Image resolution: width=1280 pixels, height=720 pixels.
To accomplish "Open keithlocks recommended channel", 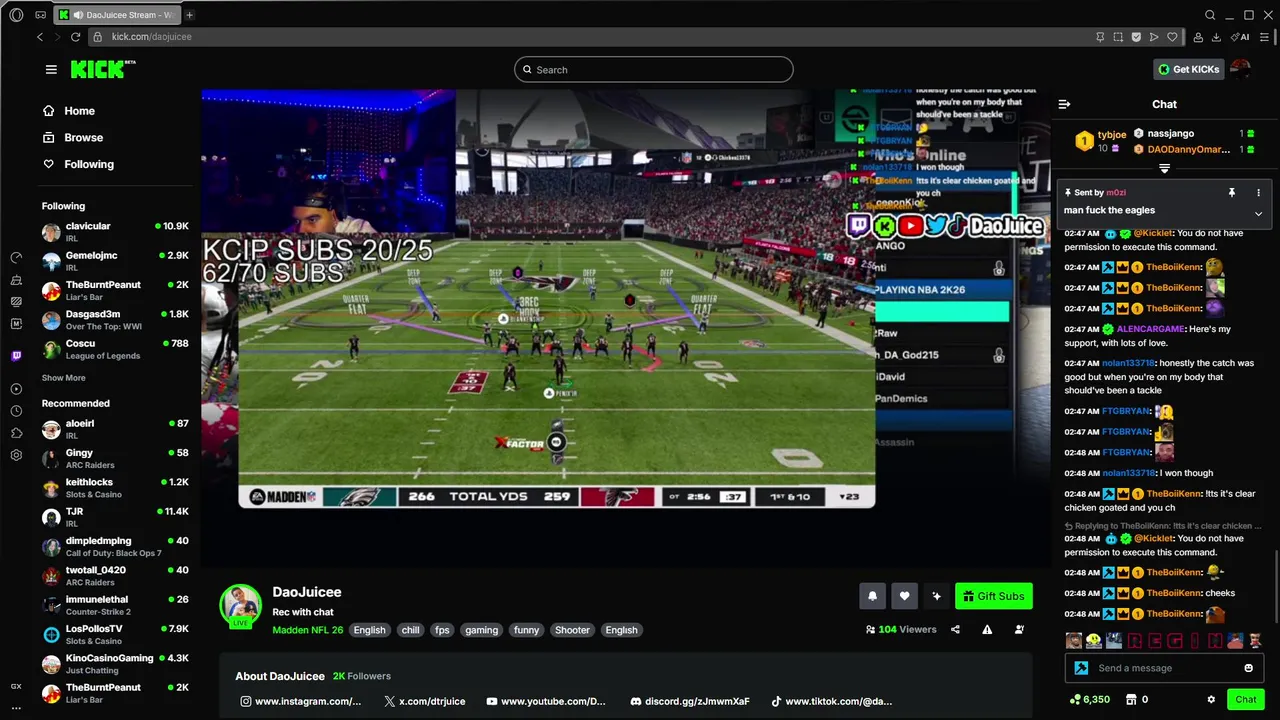I will tap(115, 488).
